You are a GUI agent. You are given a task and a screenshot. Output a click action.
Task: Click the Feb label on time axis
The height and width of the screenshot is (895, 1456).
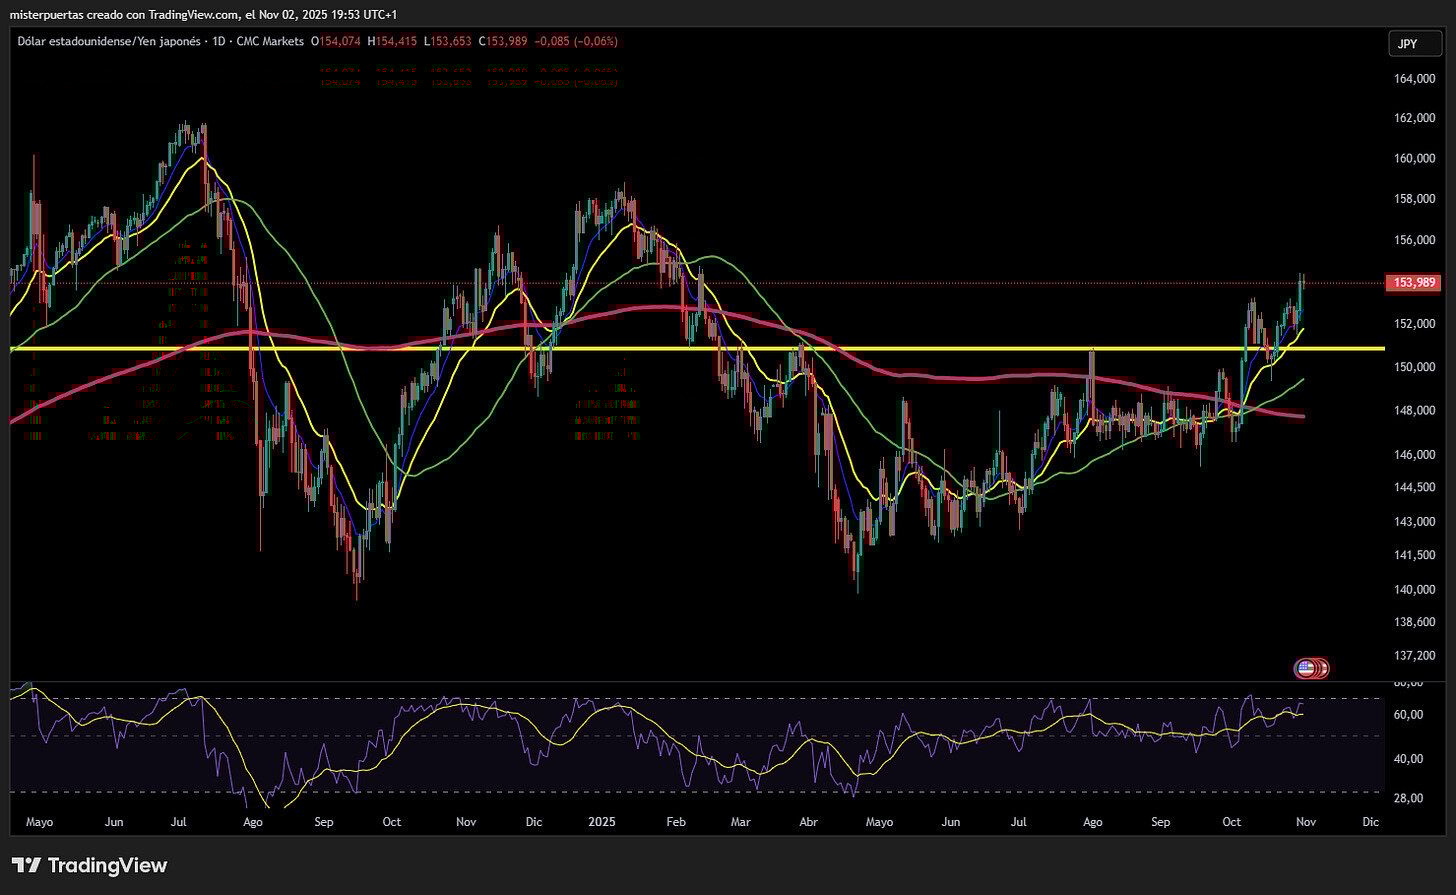(x=676, y=822)
